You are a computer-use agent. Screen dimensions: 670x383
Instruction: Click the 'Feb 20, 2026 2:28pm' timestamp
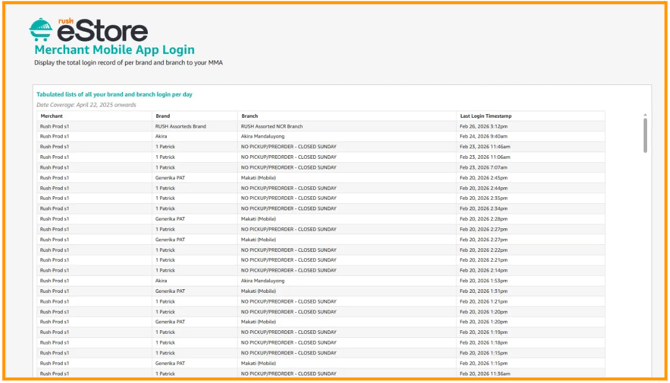click(484, 219)
